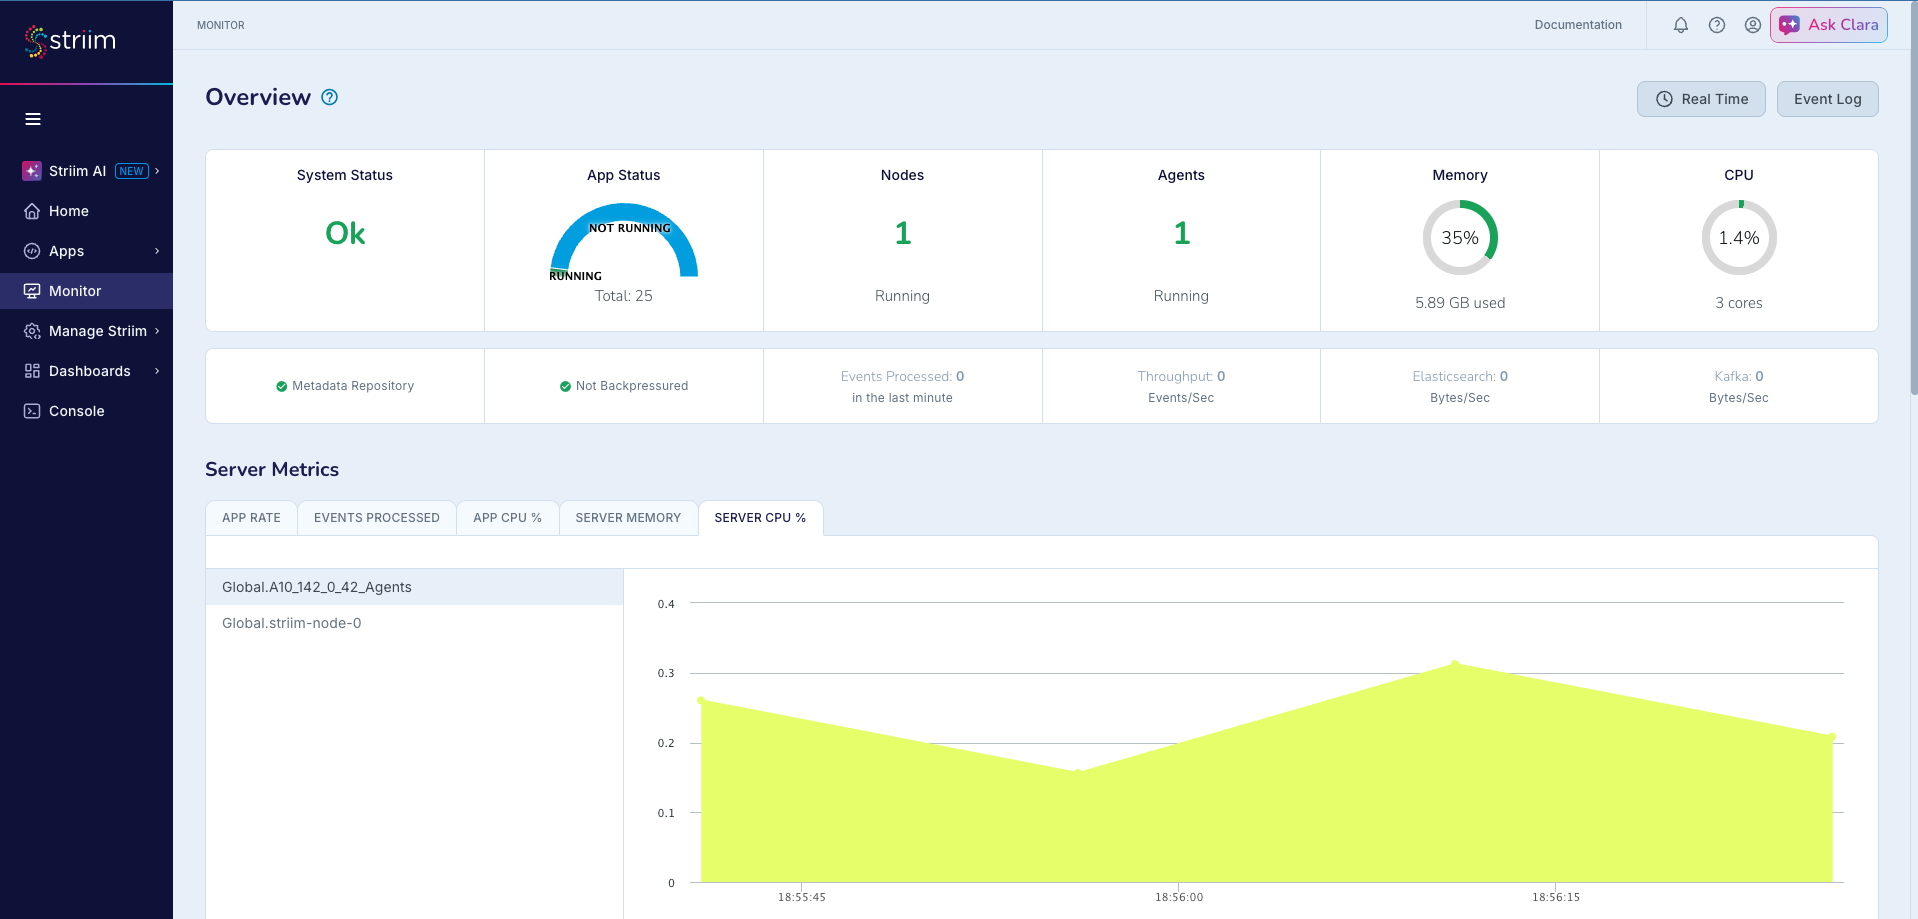Click the Manage Striim gear icon
The width and height of the screenshot is (1918, 919).
click(32, 331)
